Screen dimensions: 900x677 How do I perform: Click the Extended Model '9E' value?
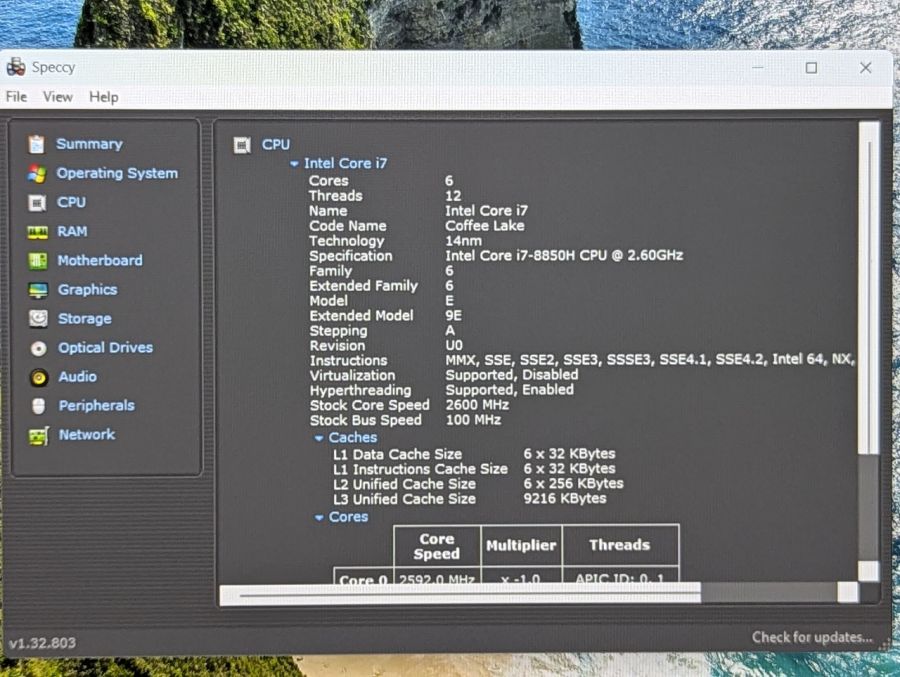[453, 315]
